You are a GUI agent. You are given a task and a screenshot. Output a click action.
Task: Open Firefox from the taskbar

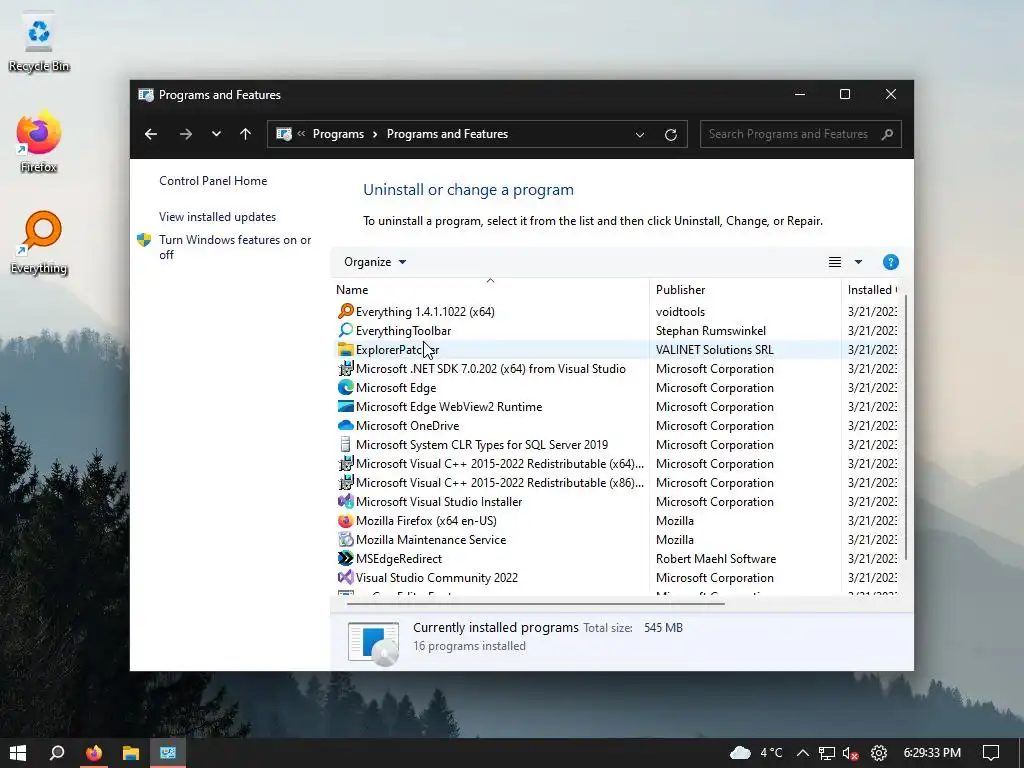point(94,753)
